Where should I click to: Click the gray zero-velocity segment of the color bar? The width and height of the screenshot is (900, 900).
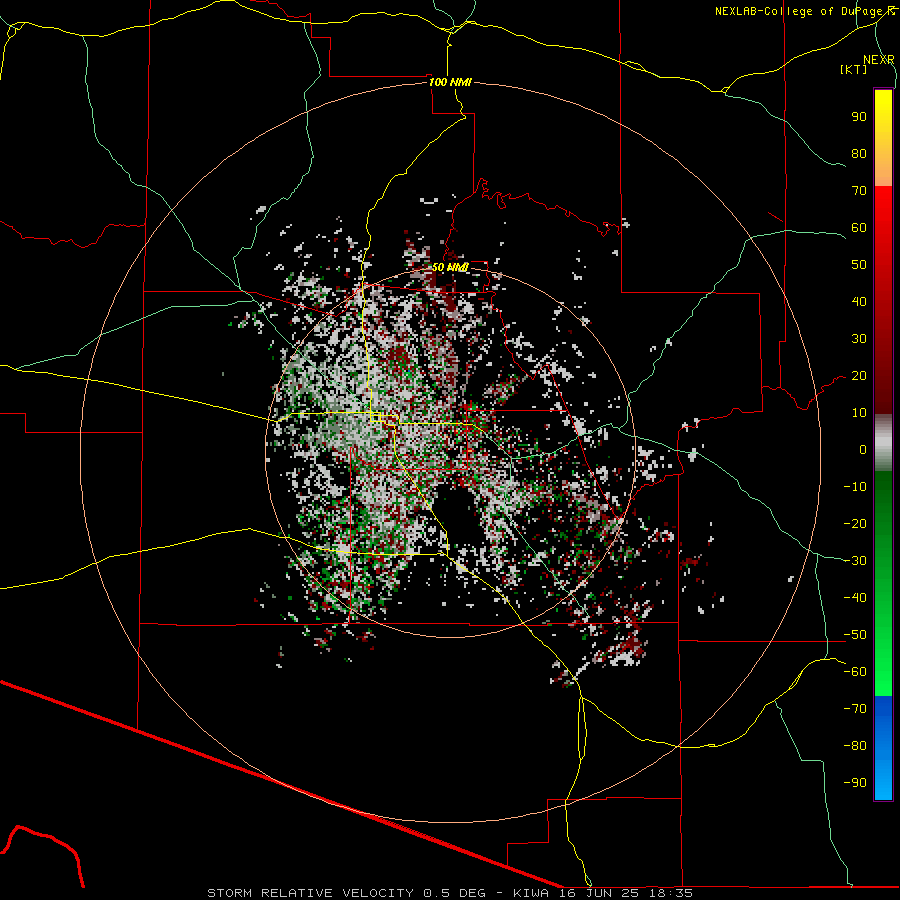tap(883, 443)
